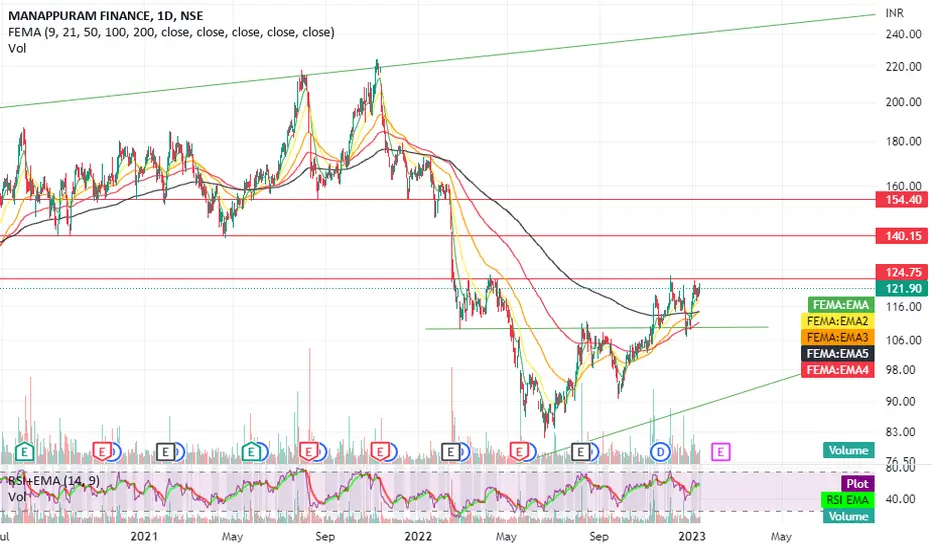This screenshot has width=932, height=550.
Task: Click the 180.00 price axis value
Action: tap(903, 142)
